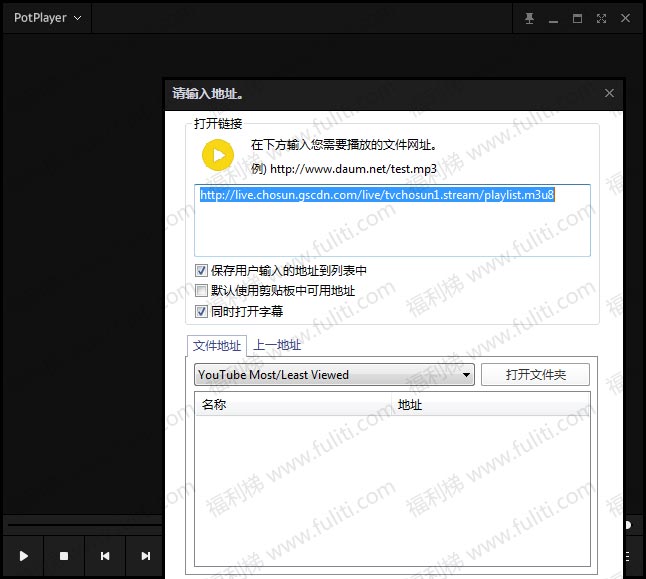
Task: Click the 打开文件夹 button
Action: point(535,375)
